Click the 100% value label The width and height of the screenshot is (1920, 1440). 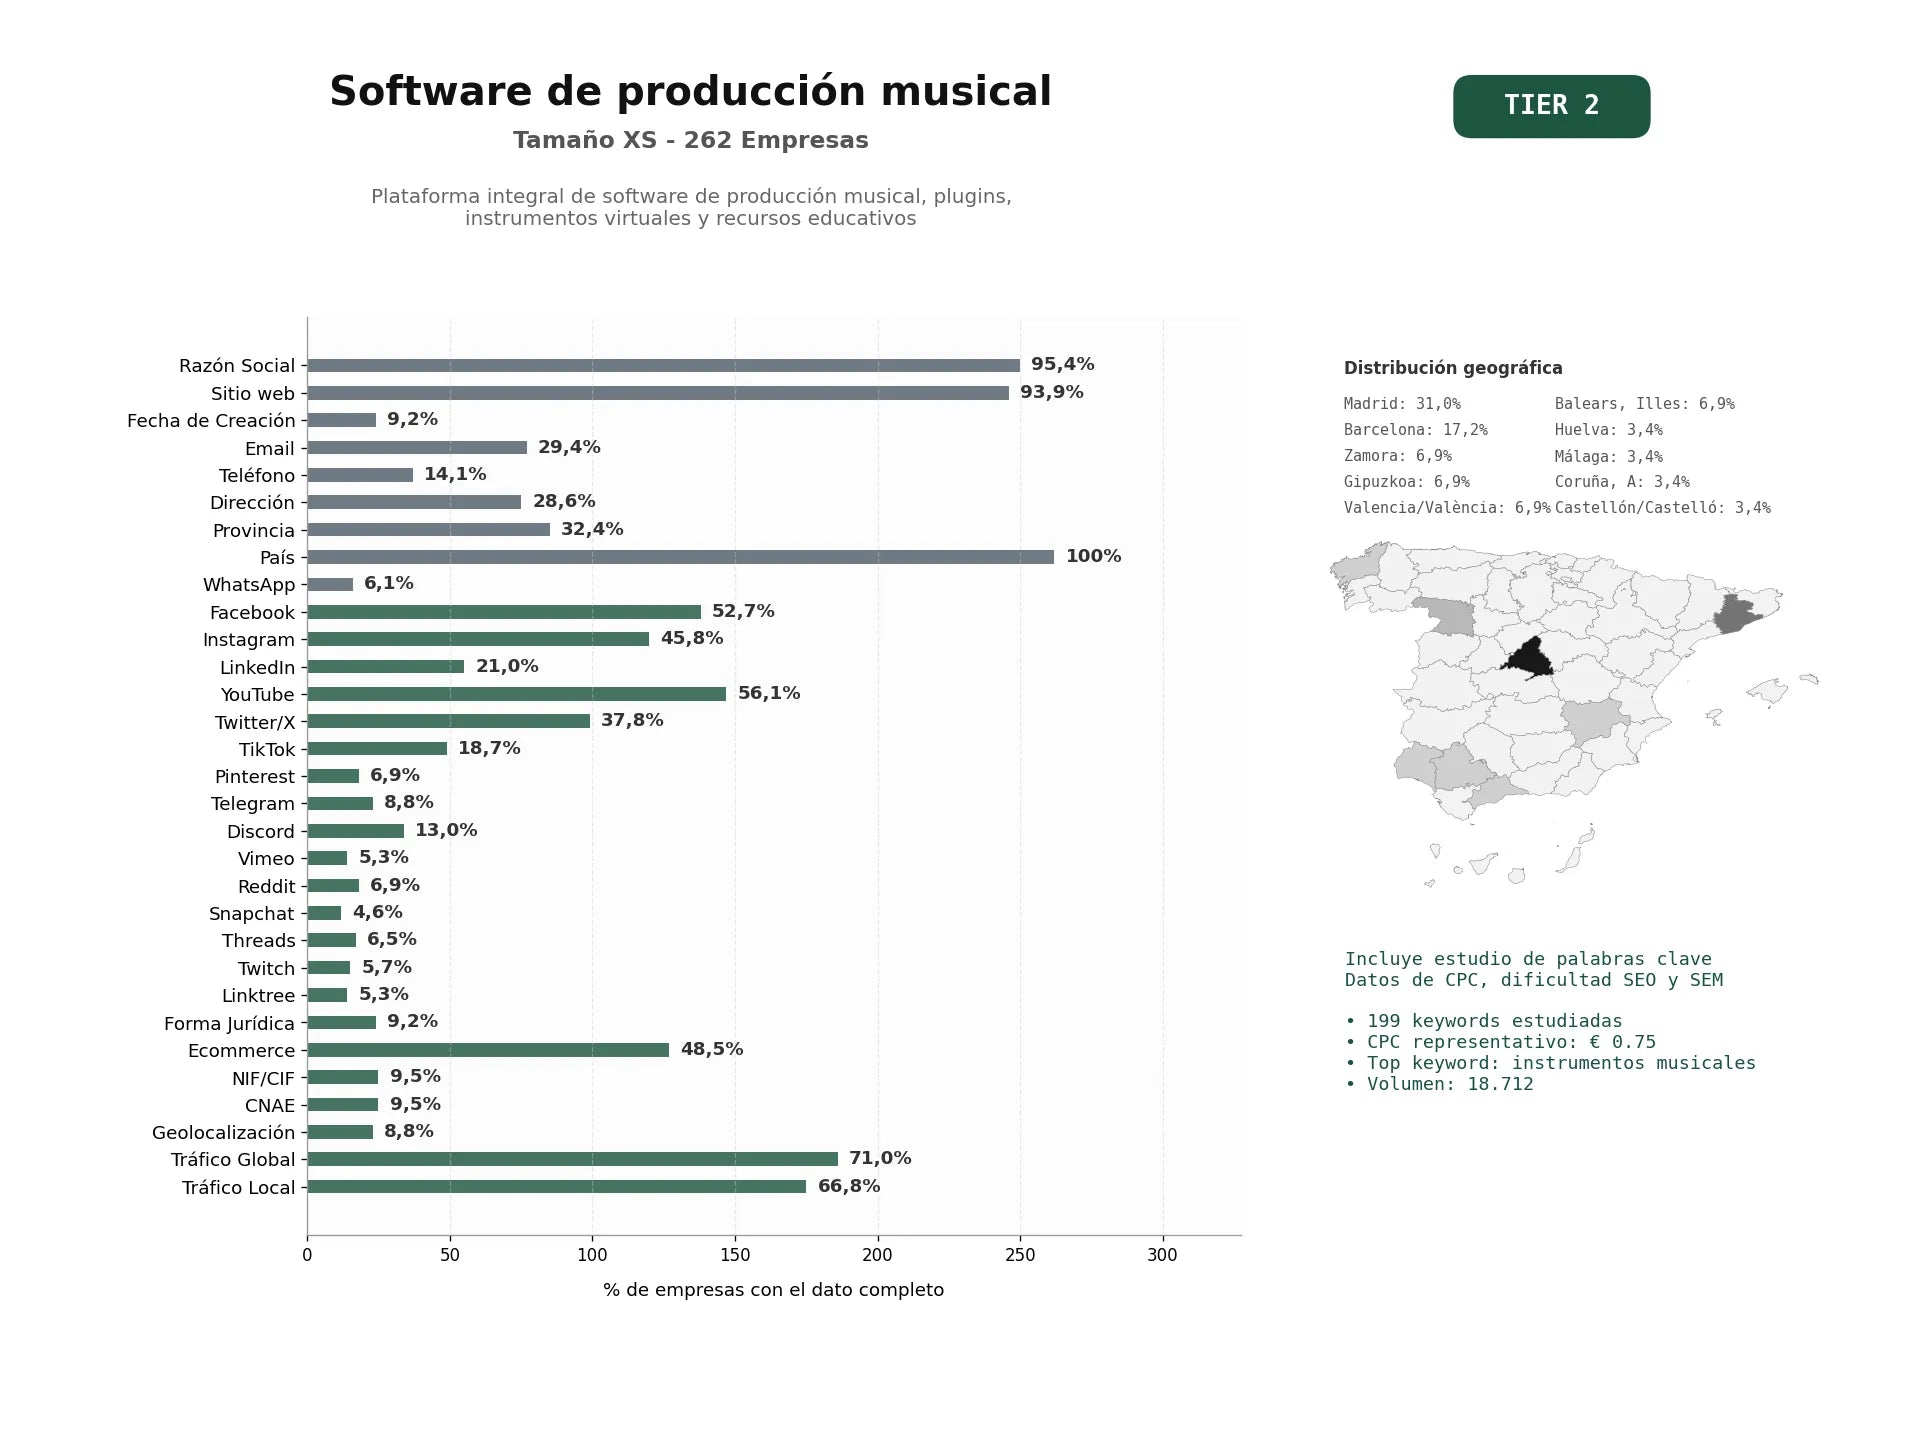tap(1093, 556)
